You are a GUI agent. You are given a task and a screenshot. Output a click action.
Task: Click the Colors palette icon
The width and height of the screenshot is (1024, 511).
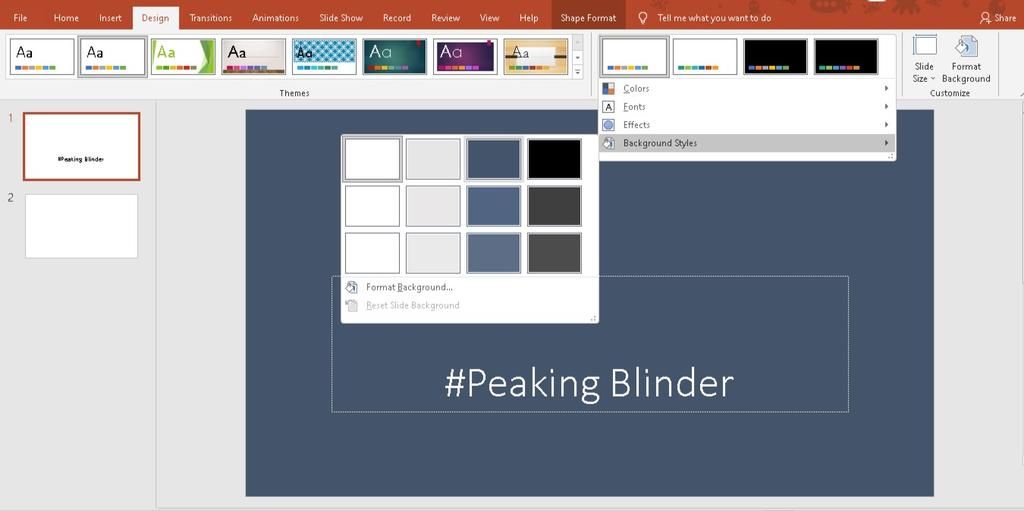click(609, 88)
